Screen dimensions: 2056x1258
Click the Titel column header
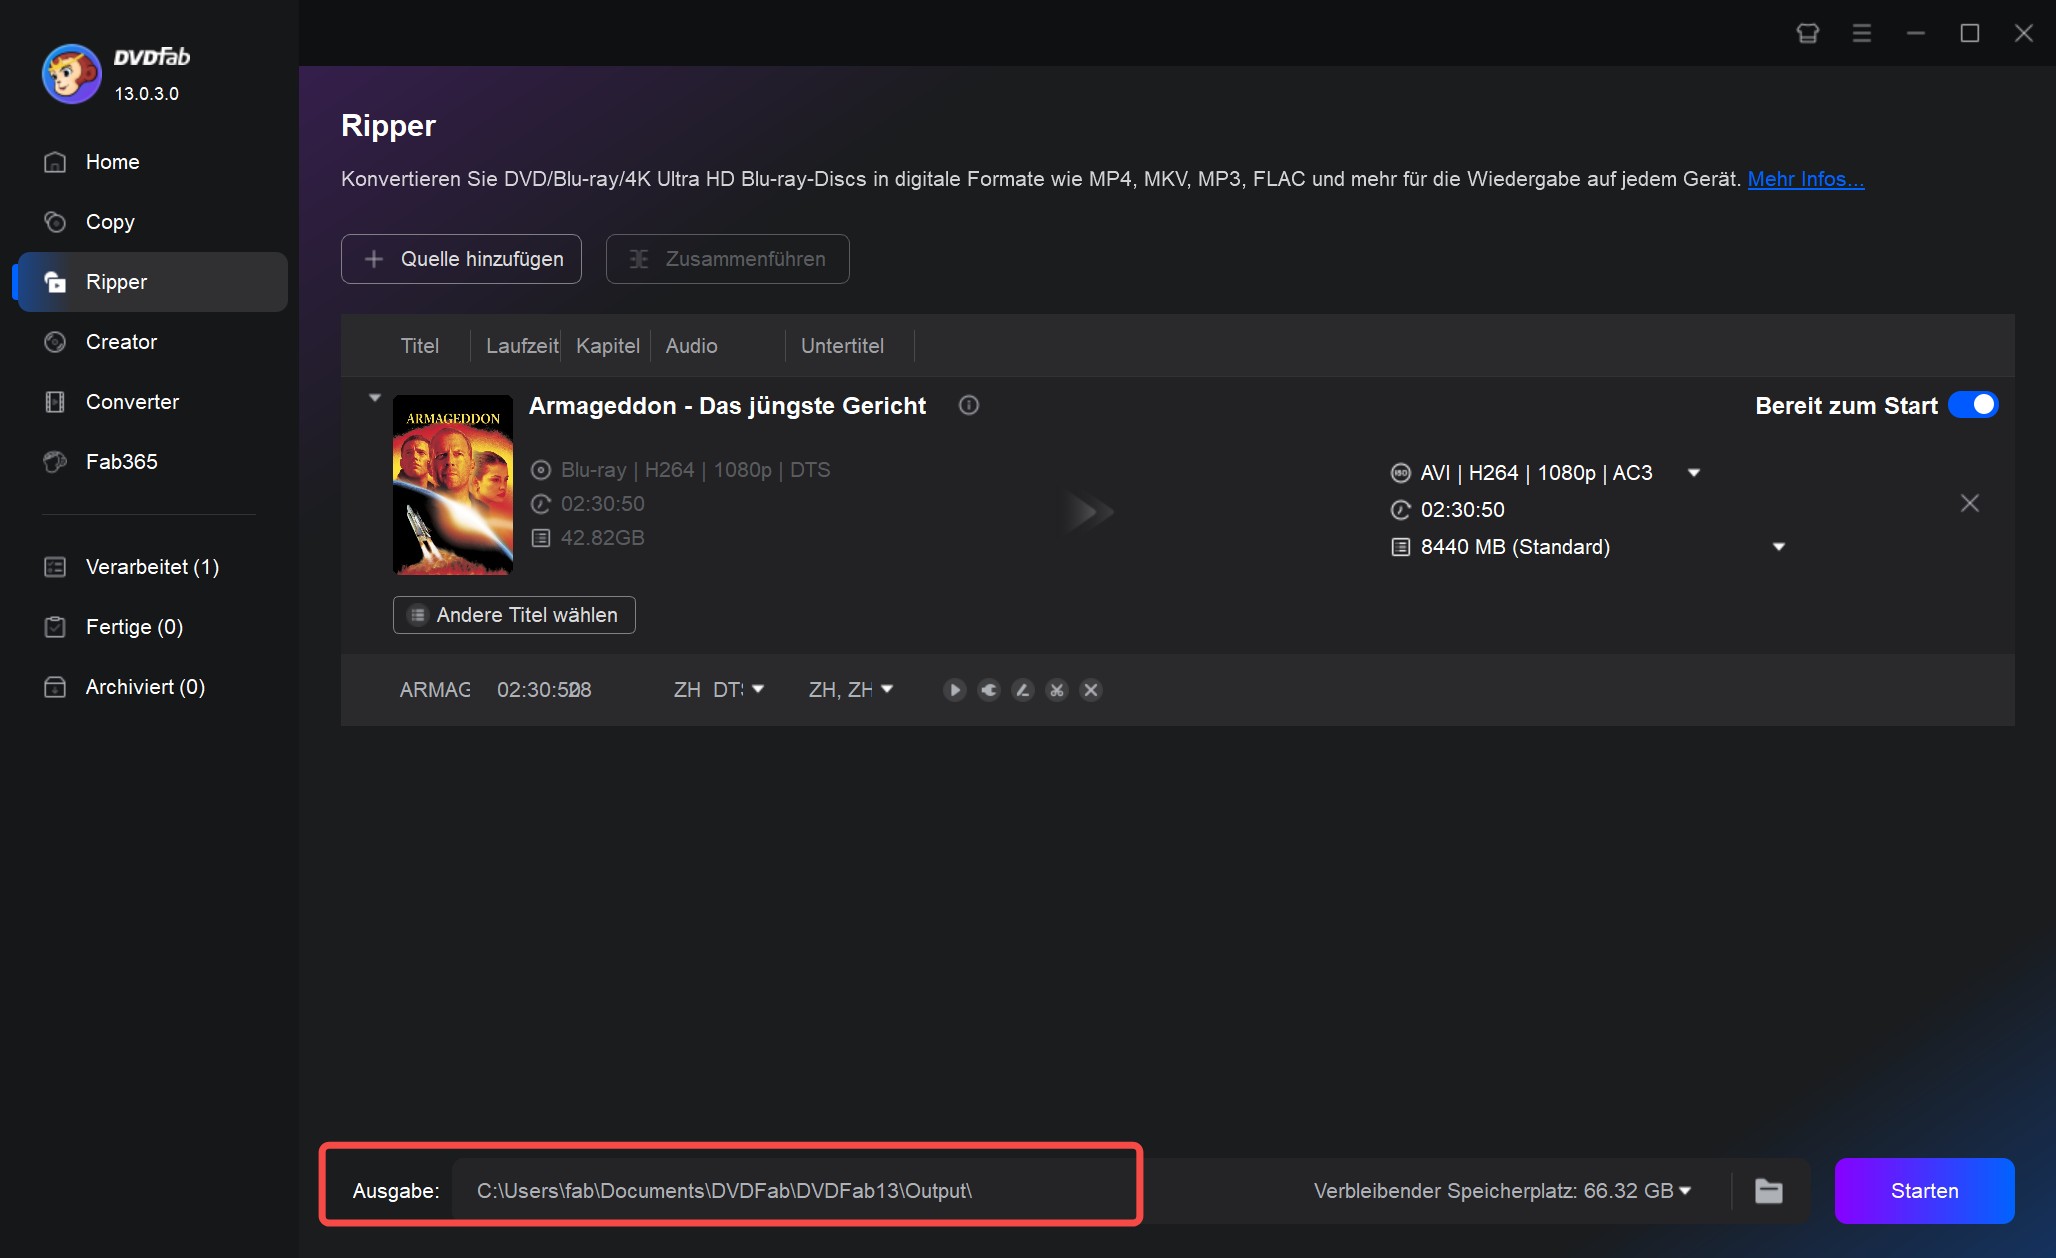[x=420, y=346]
